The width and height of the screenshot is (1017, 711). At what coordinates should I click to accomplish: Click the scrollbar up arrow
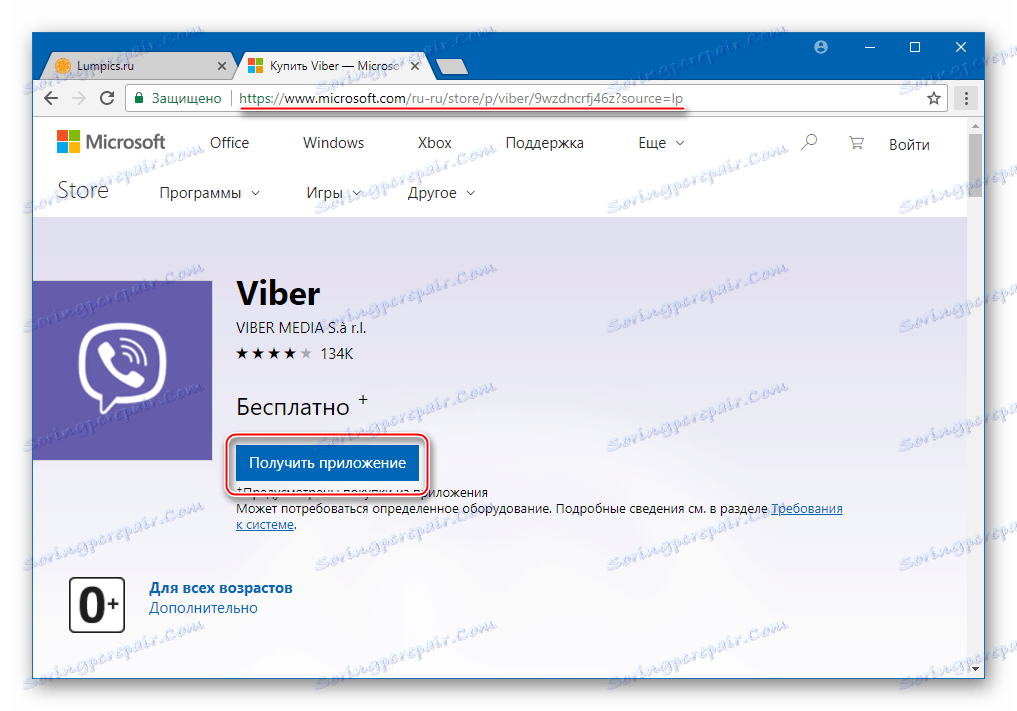click(975, 125)
